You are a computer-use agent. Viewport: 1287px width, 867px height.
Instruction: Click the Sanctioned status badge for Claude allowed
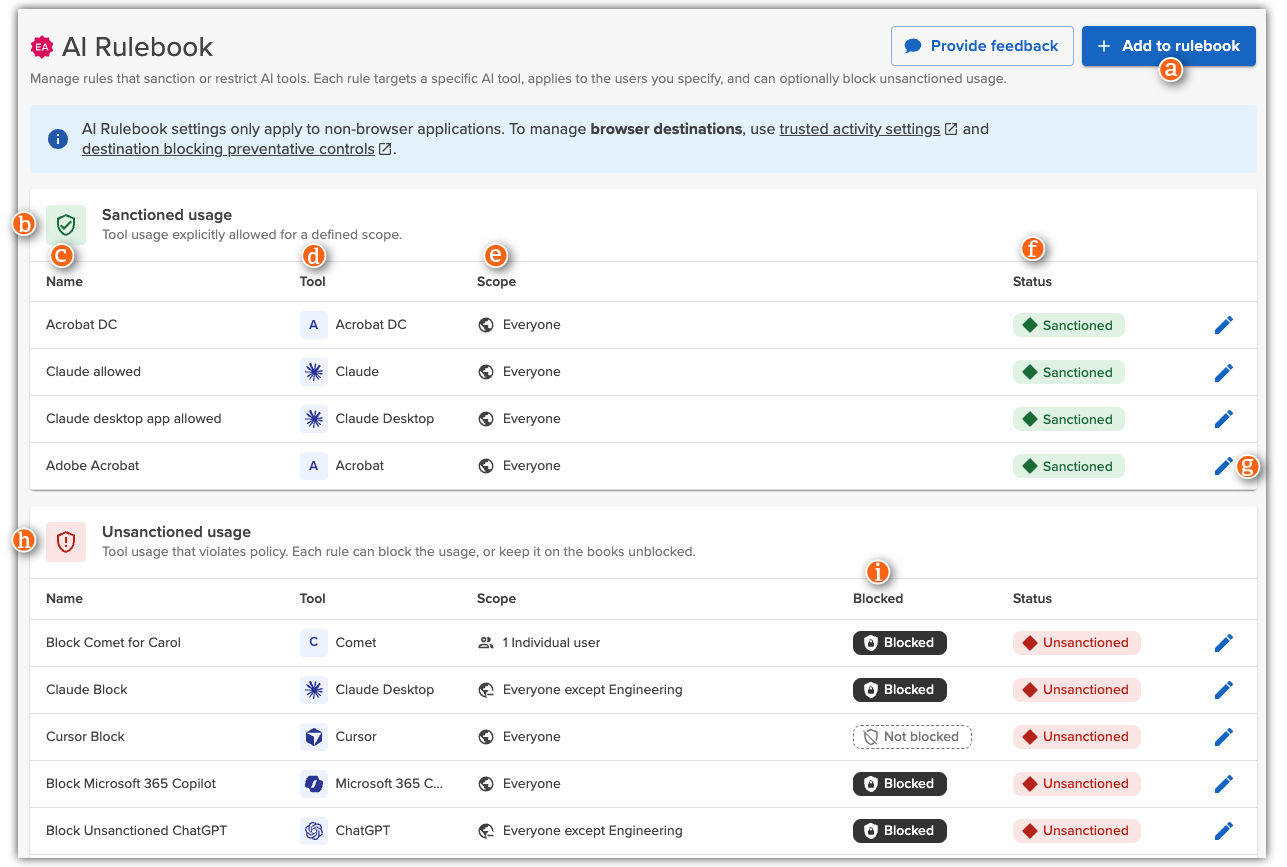(x=1069, y=372)
